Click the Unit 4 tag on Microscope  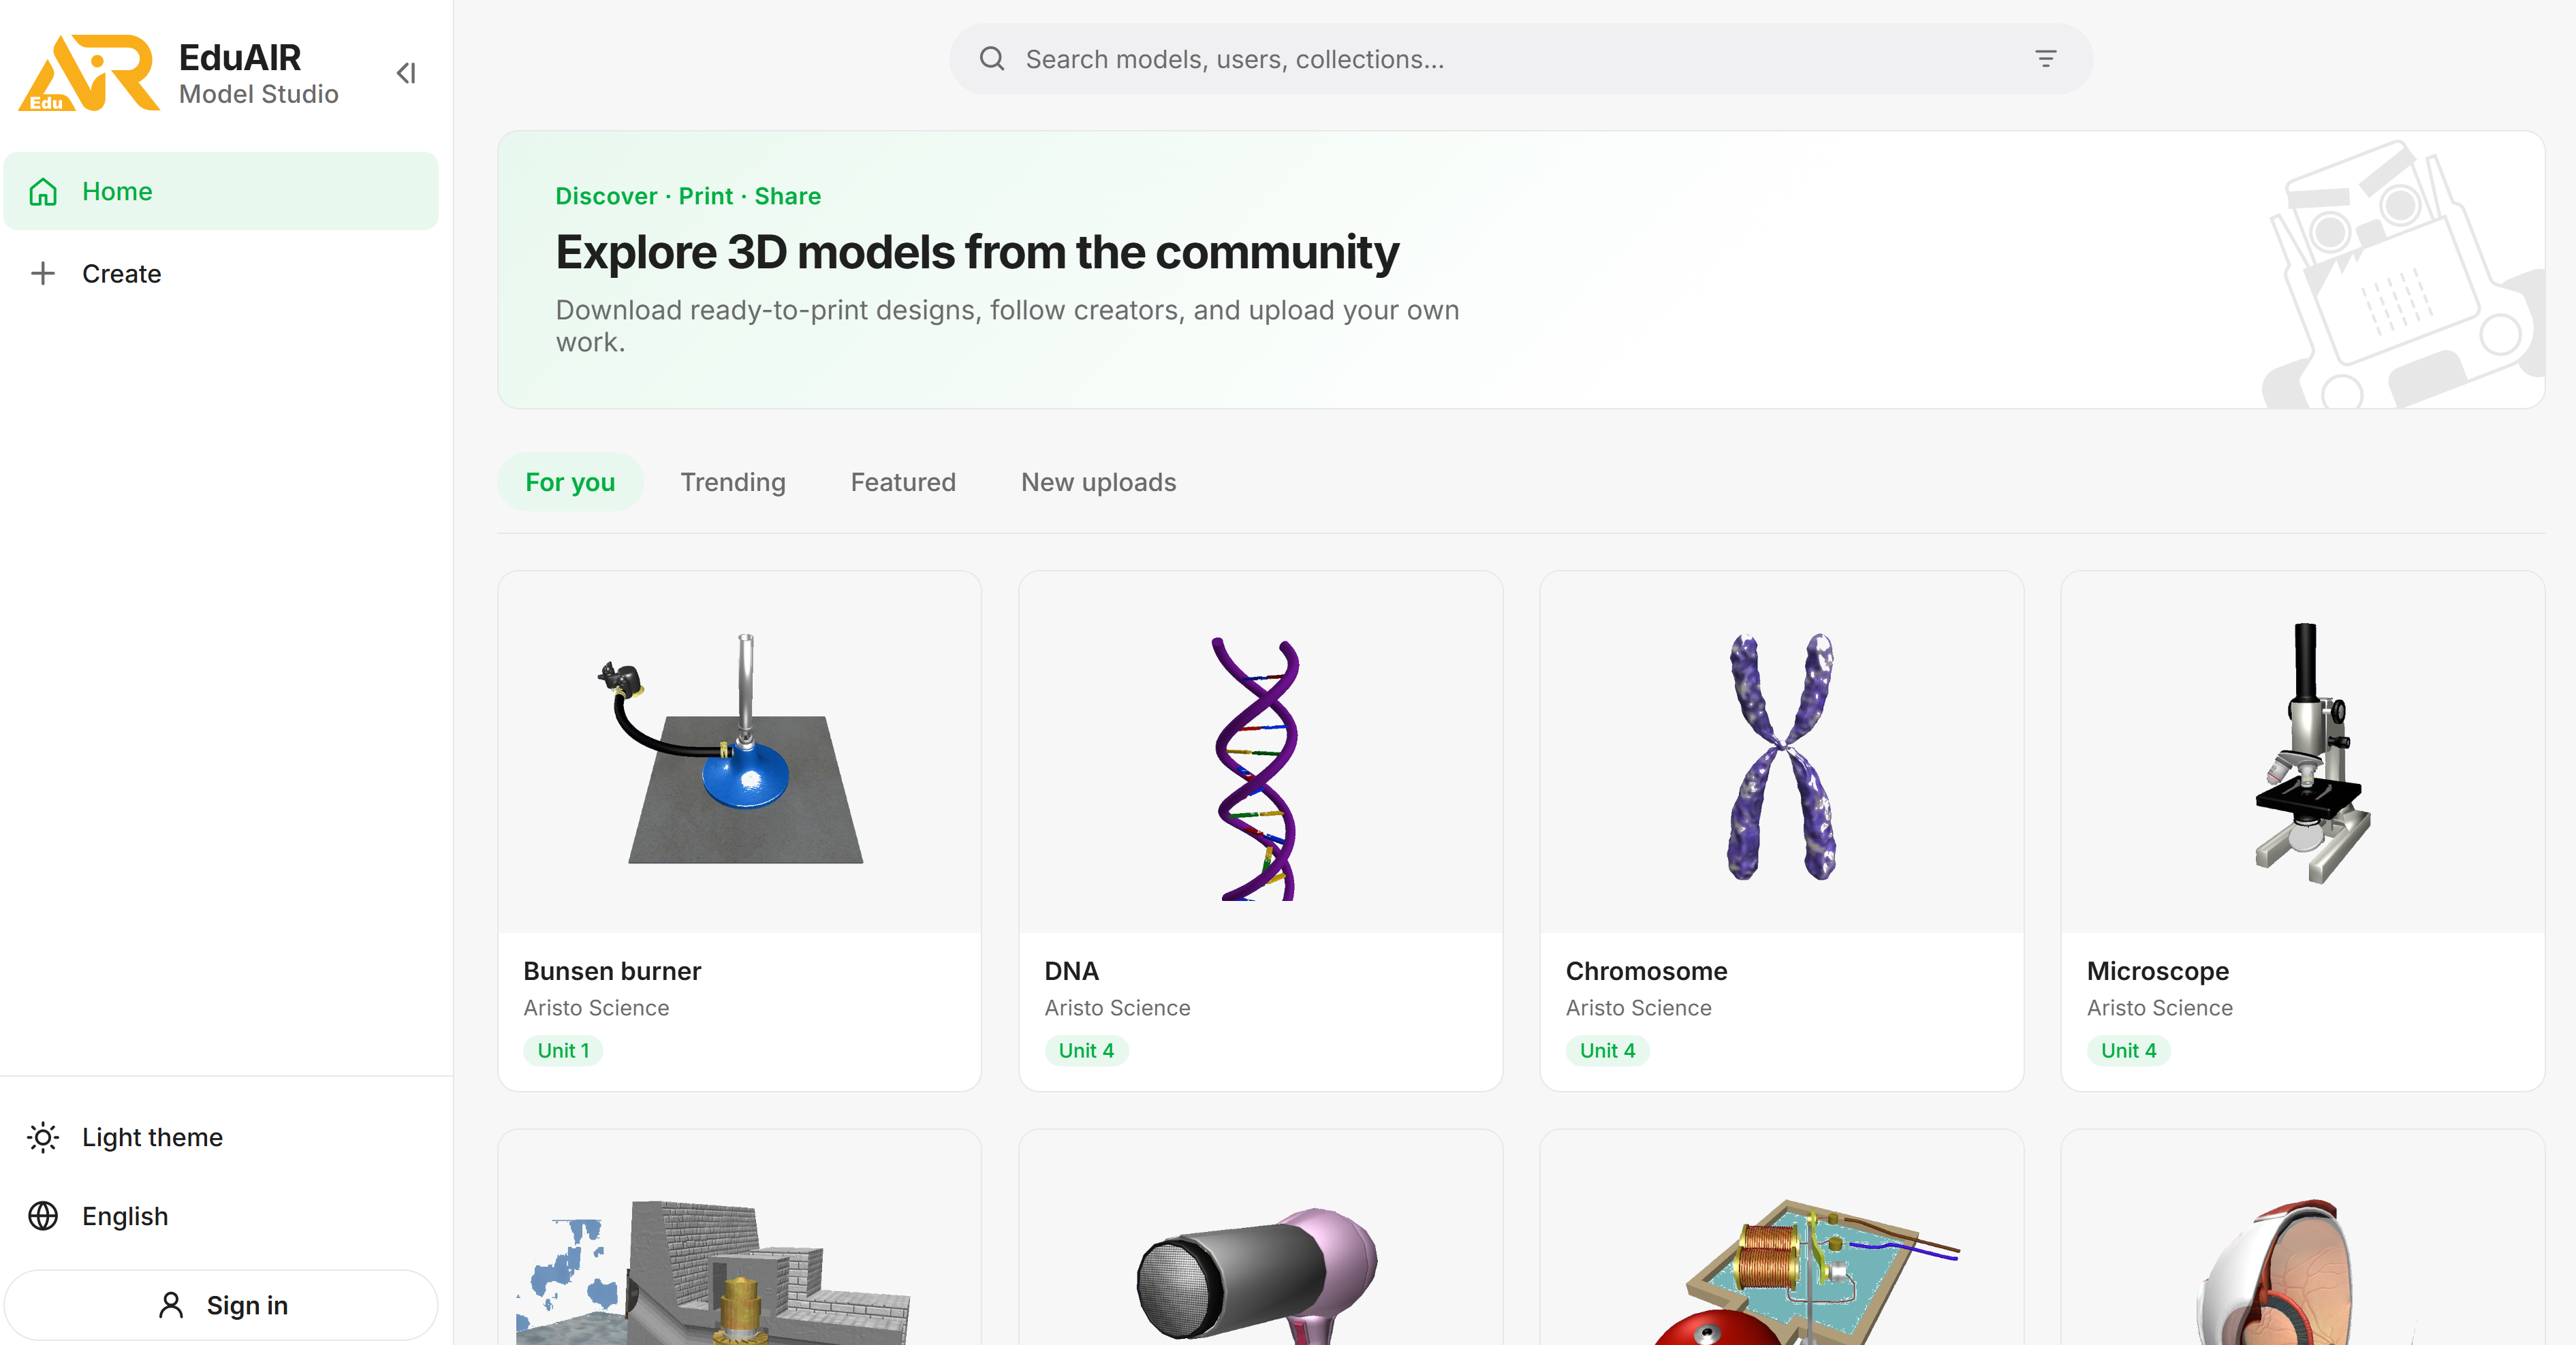click(2128, 1050)
